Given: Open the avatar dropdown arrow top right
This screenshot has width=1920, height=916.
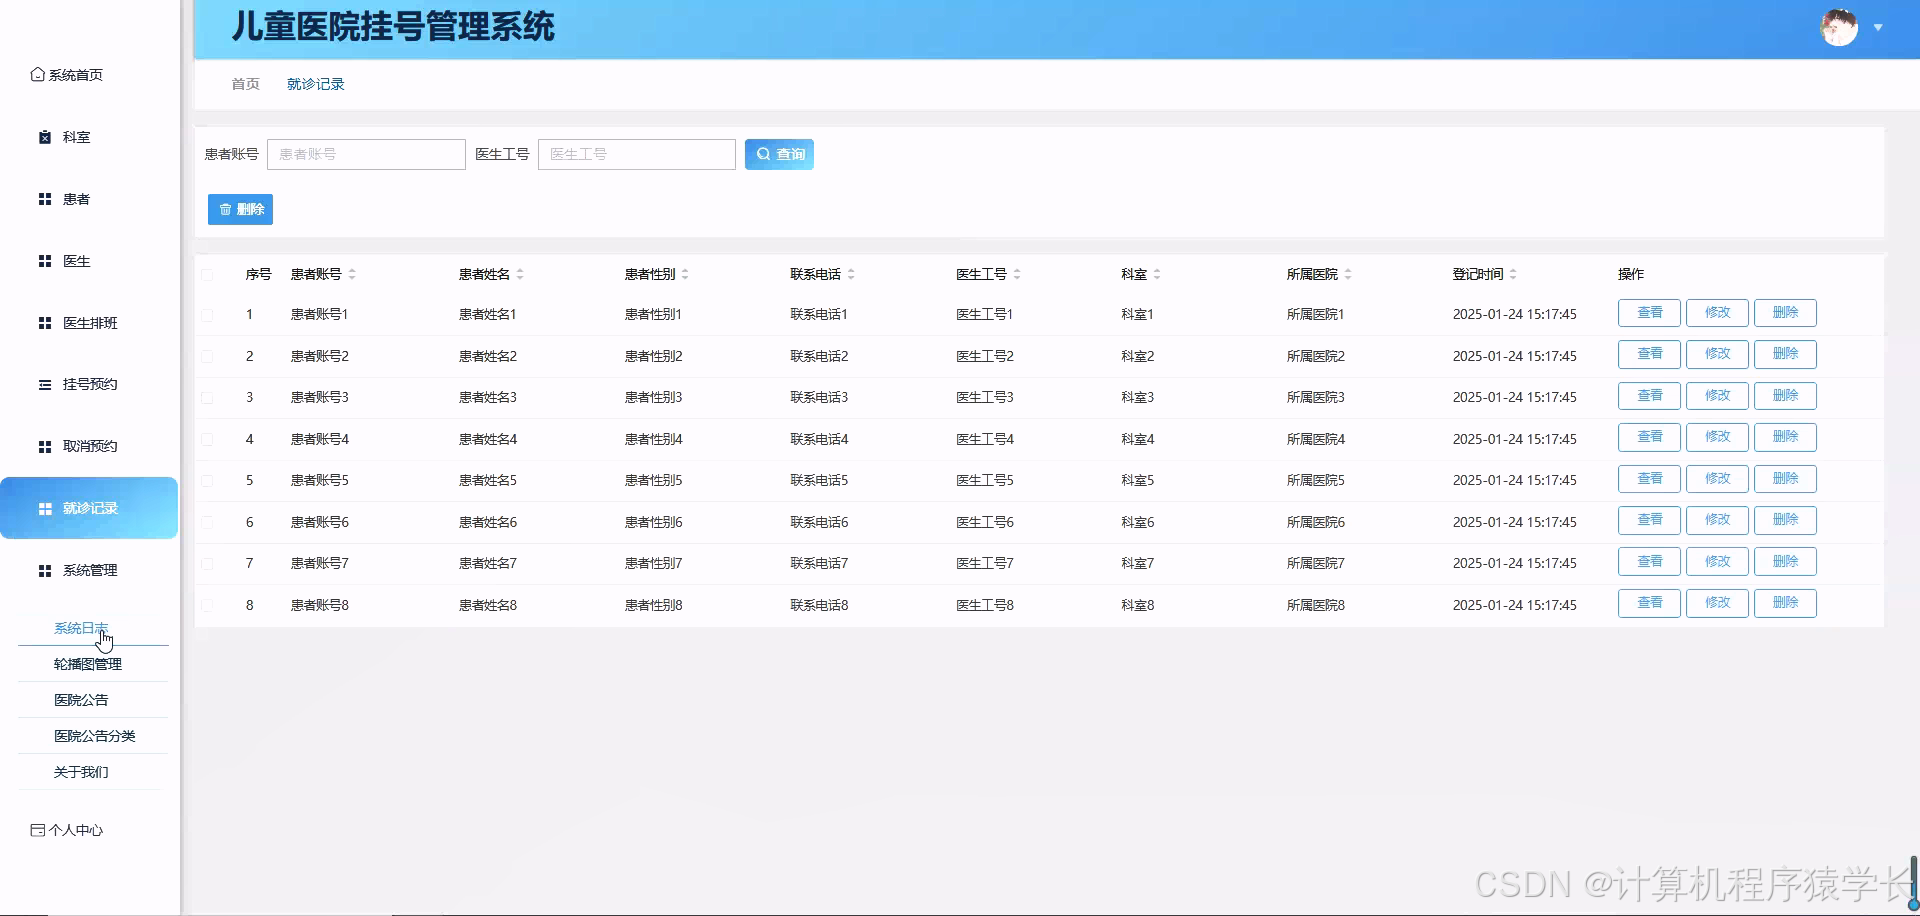Looking at the screenshot, I should [1880, 28].
